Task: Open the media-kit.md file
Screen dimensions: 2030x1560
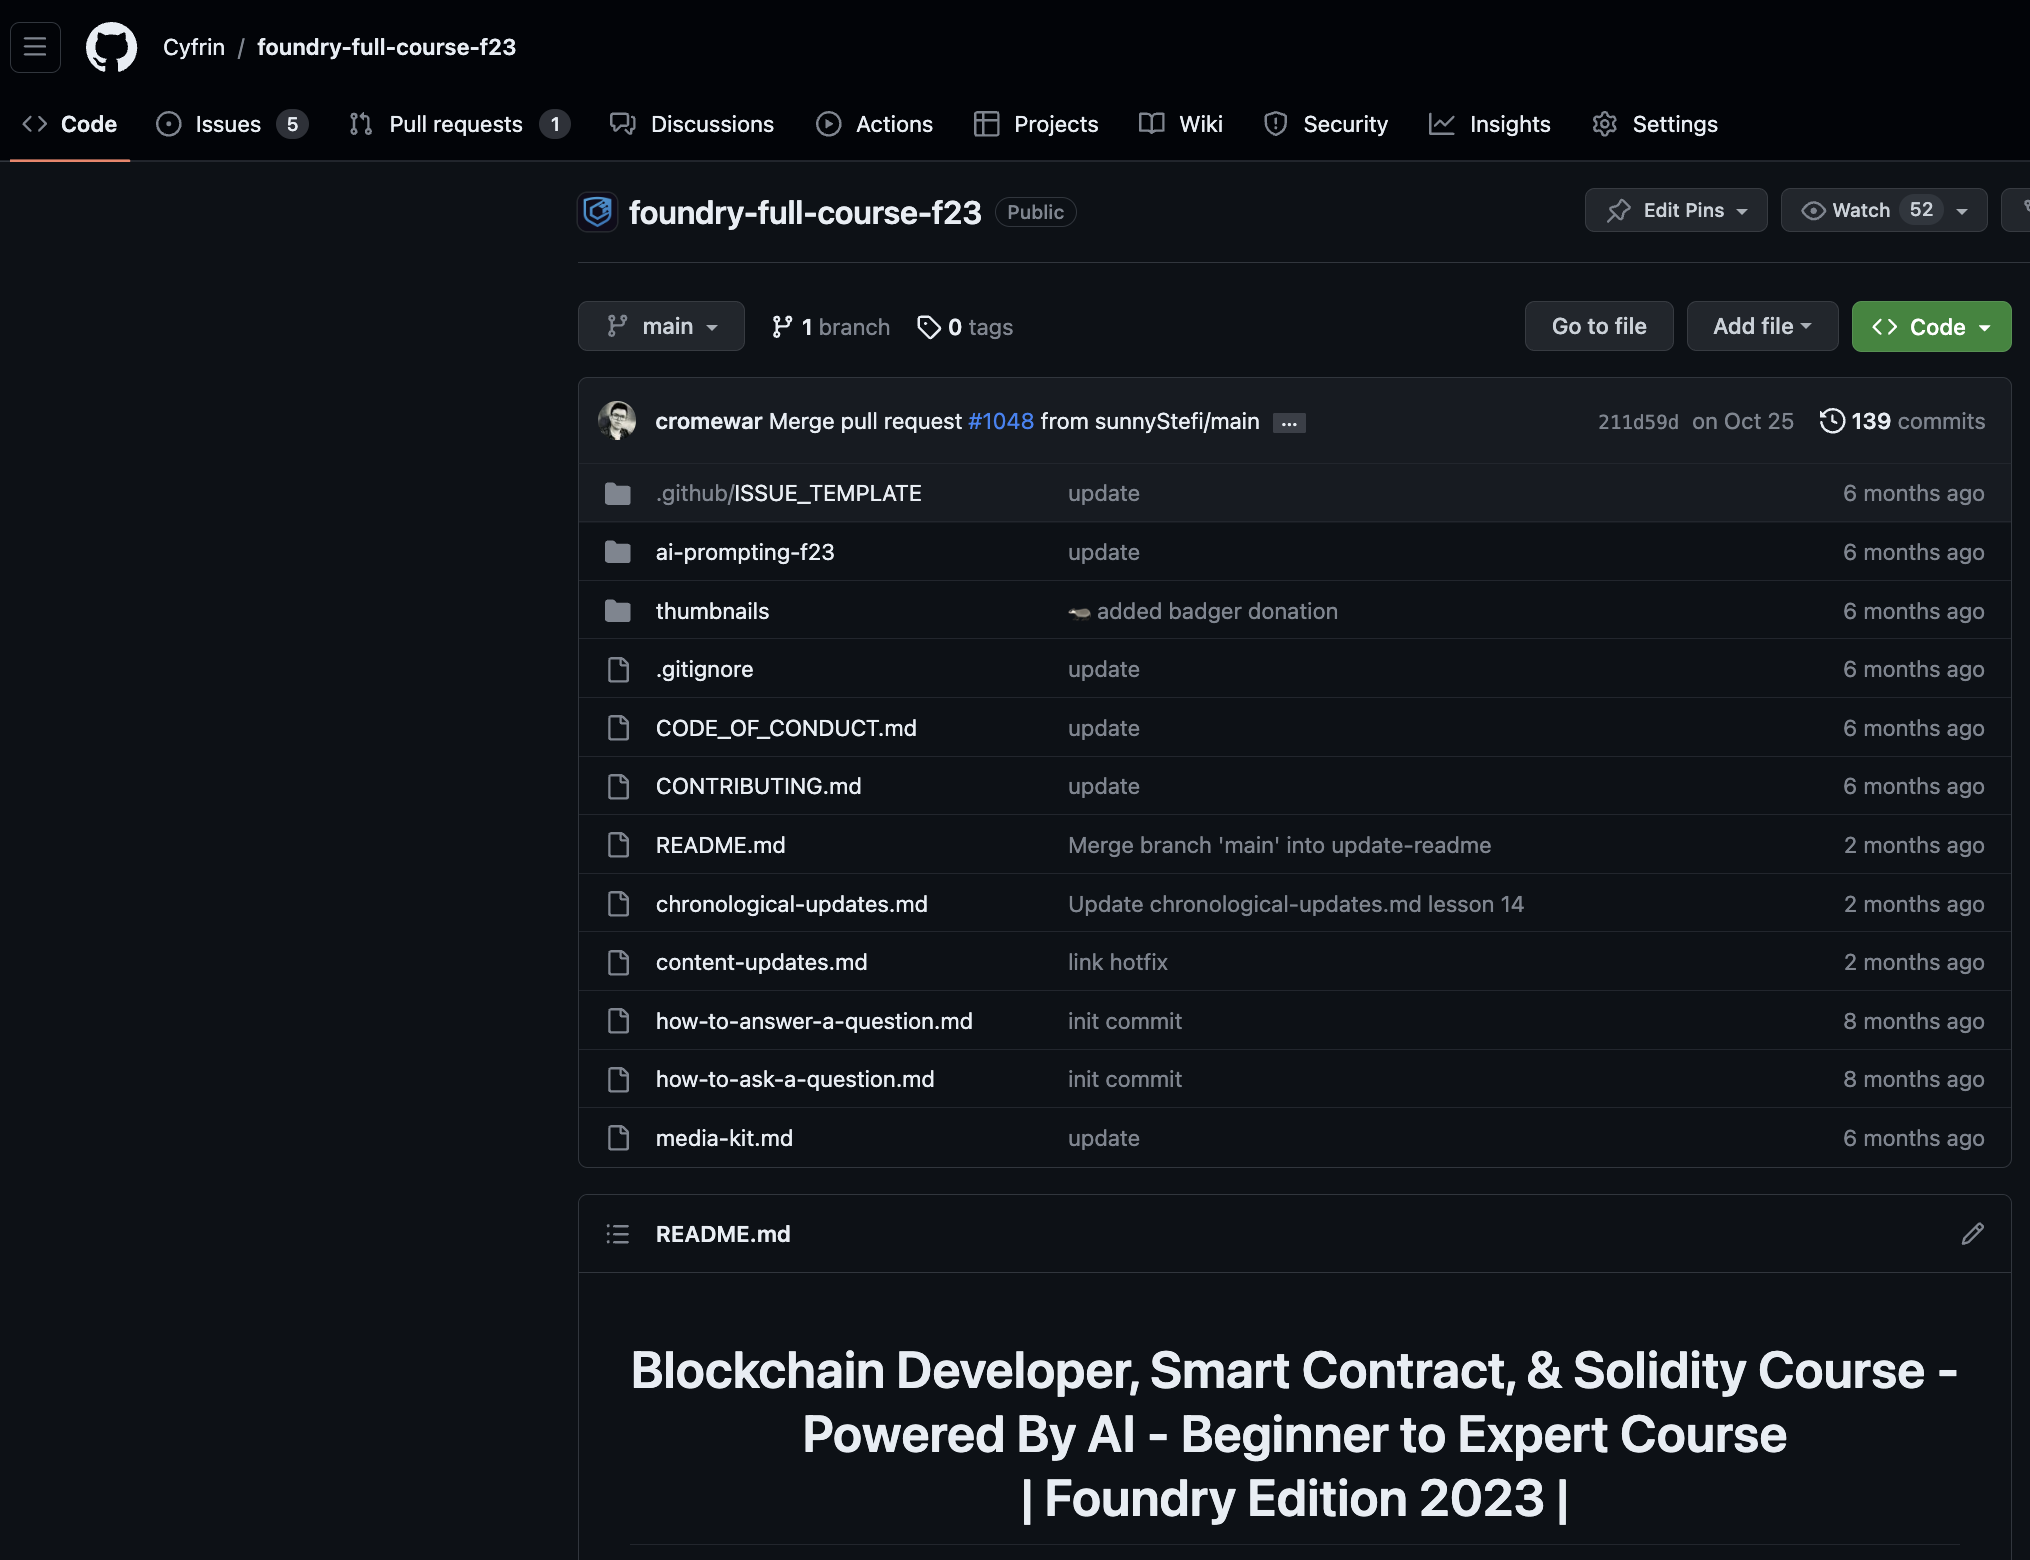Action: [x=724, y=1138]
